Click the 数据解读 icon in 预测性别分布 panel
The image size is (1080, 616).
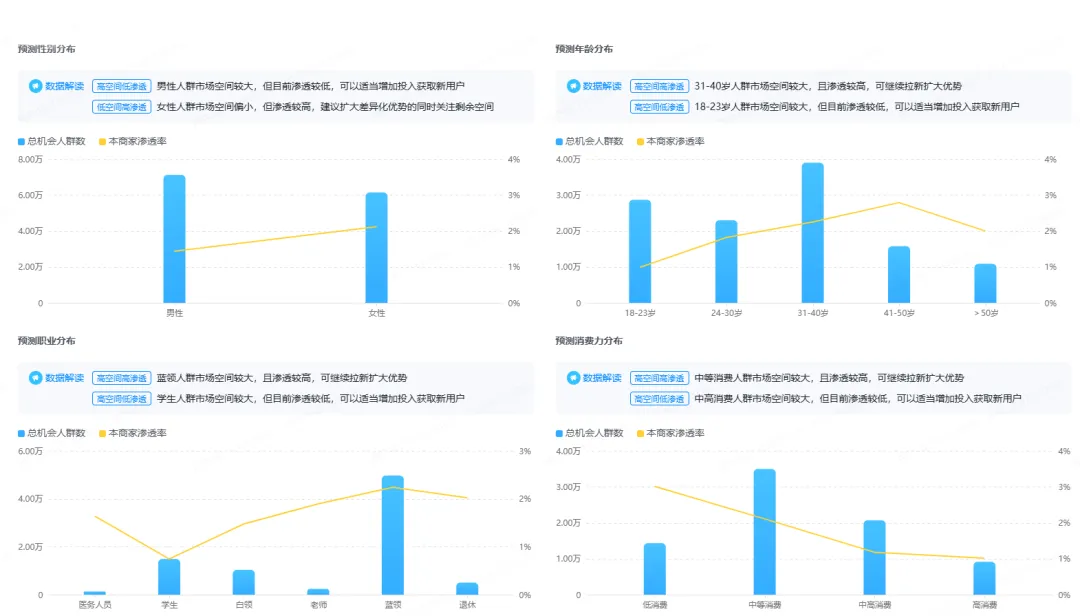coord(35,86)
